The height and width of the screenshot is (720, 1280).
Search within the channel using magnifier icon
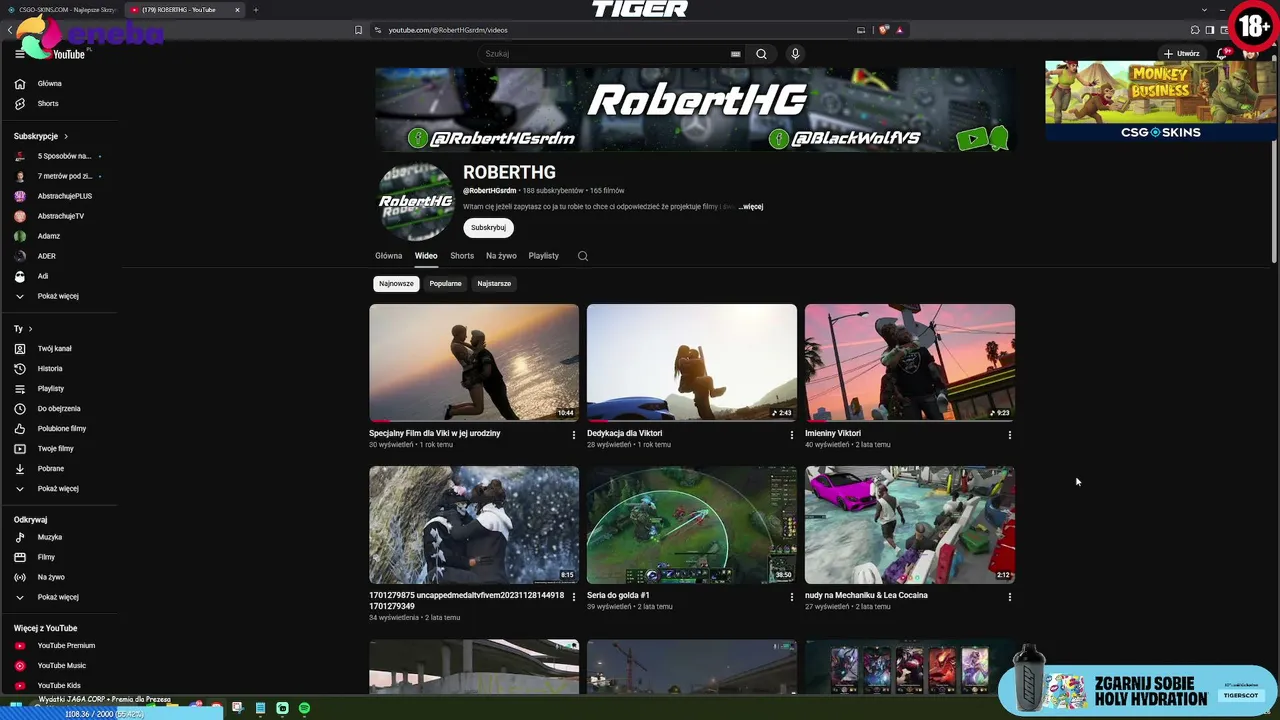pyautogui.click(x=583, y=256)
